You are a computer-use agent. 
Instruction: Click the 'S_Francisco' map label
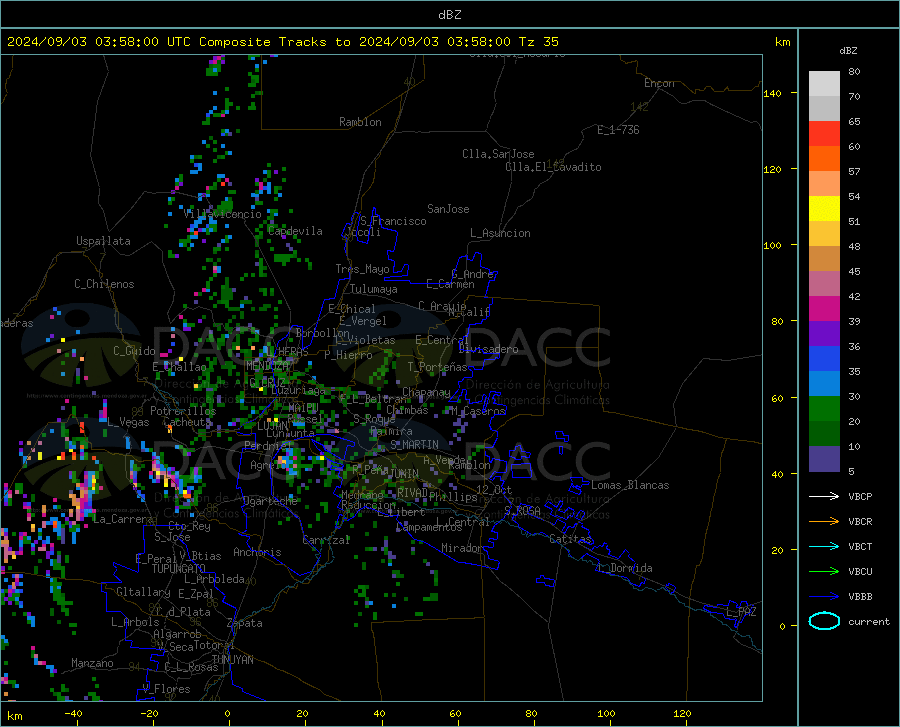click(393, 221)
